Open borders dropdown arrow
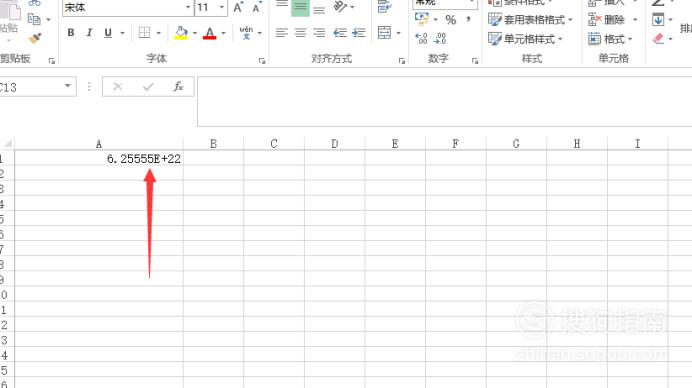This screenshot has height=388, width=692. [x=159, y=33]
